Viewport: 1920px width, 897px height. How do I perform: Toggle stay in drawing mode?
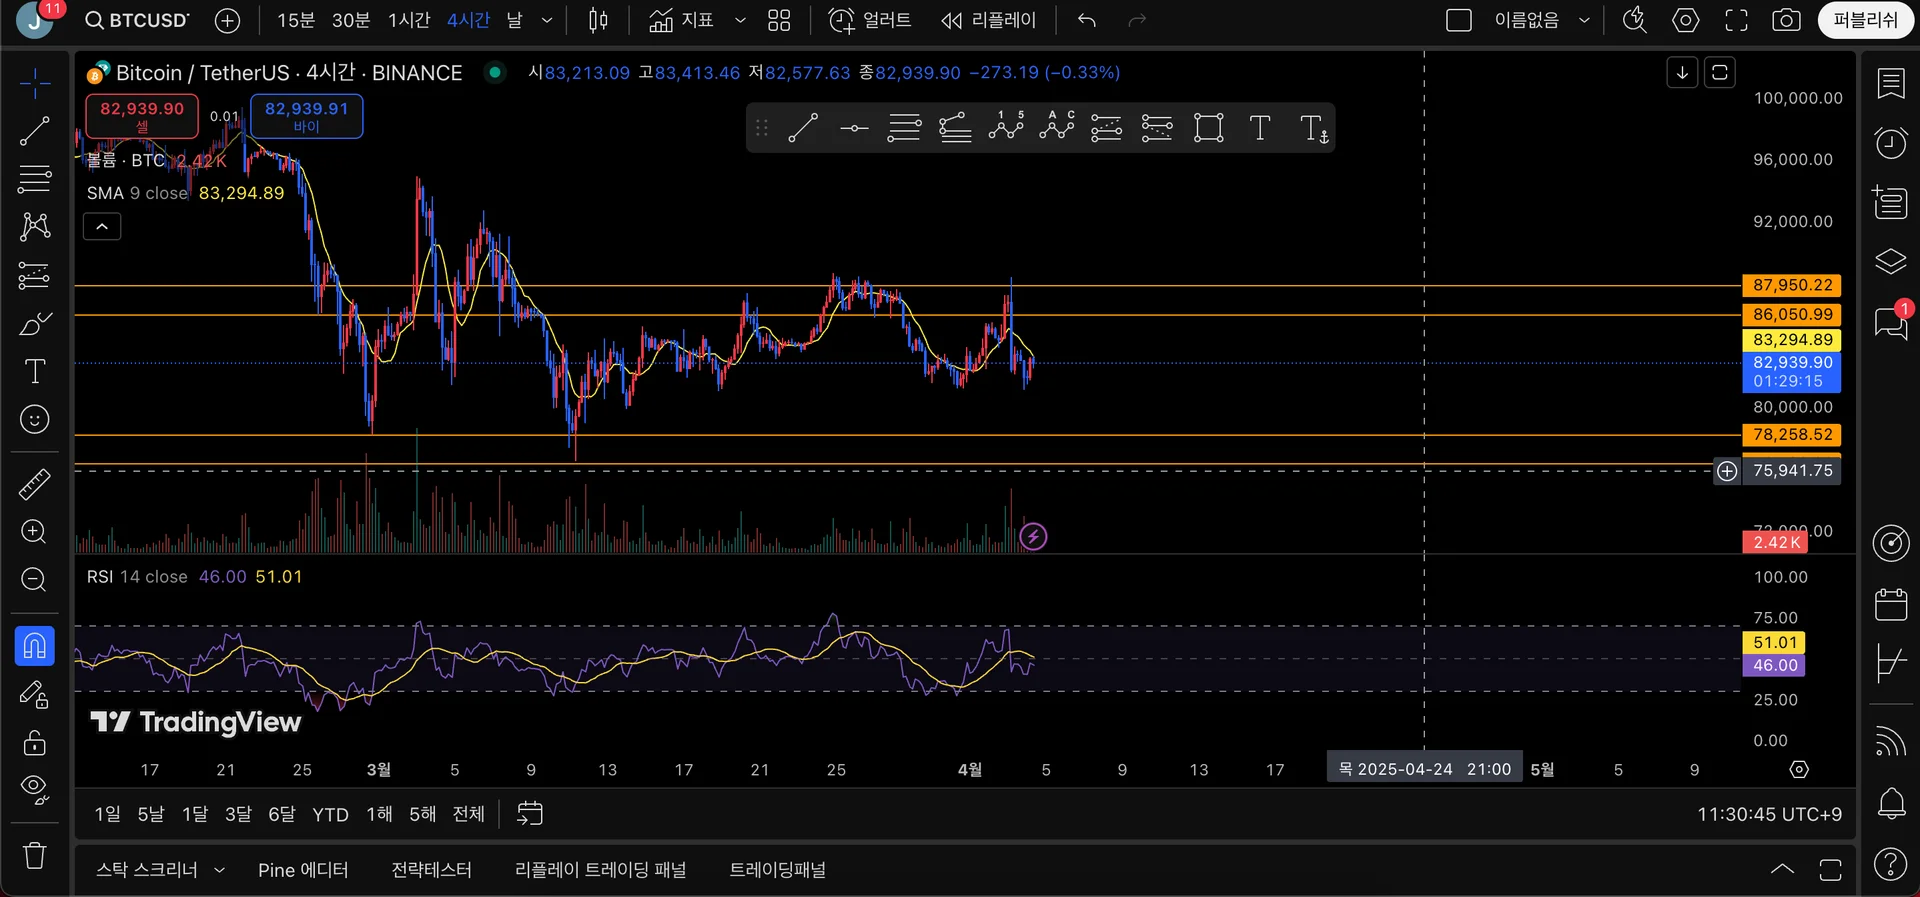(35, 694)
